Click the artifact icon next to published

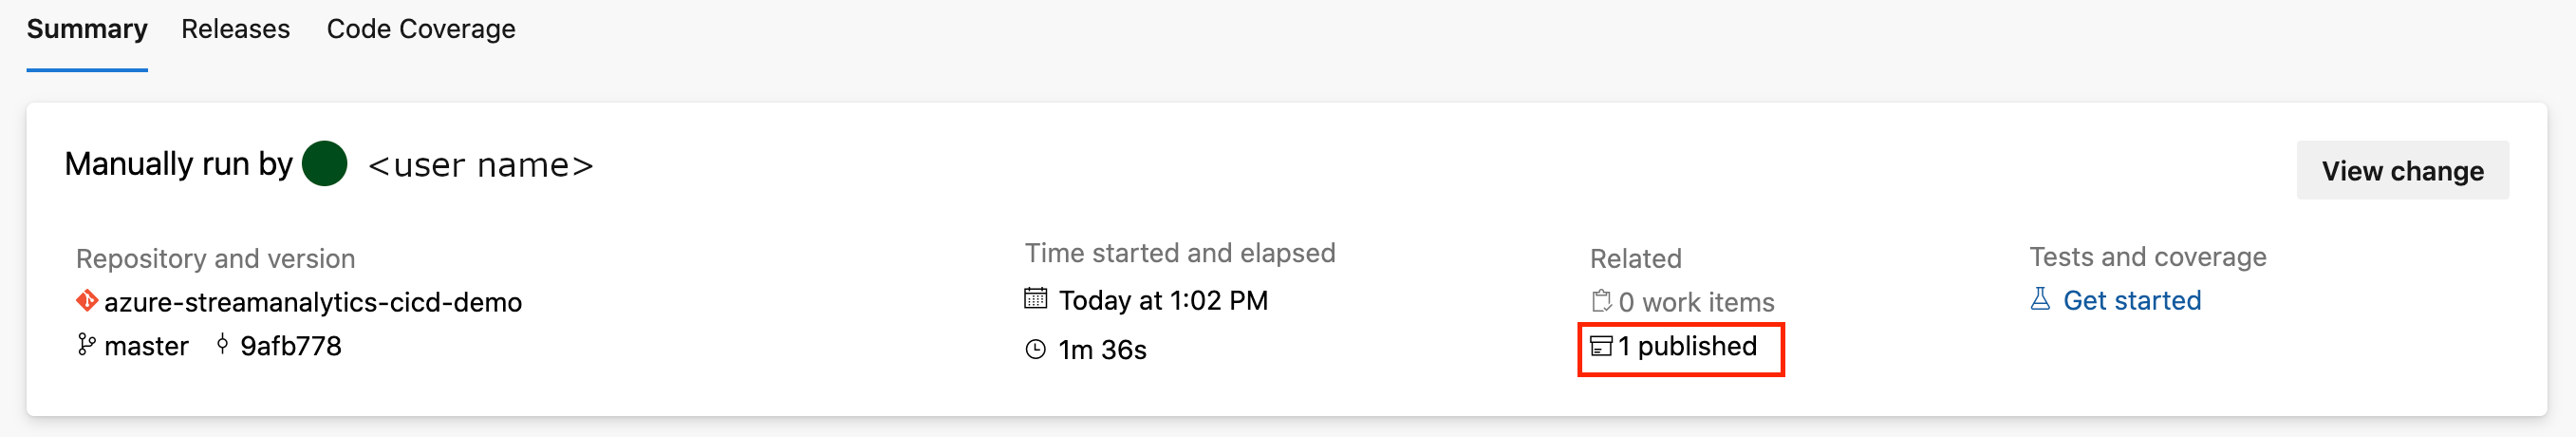[1601, 347]
